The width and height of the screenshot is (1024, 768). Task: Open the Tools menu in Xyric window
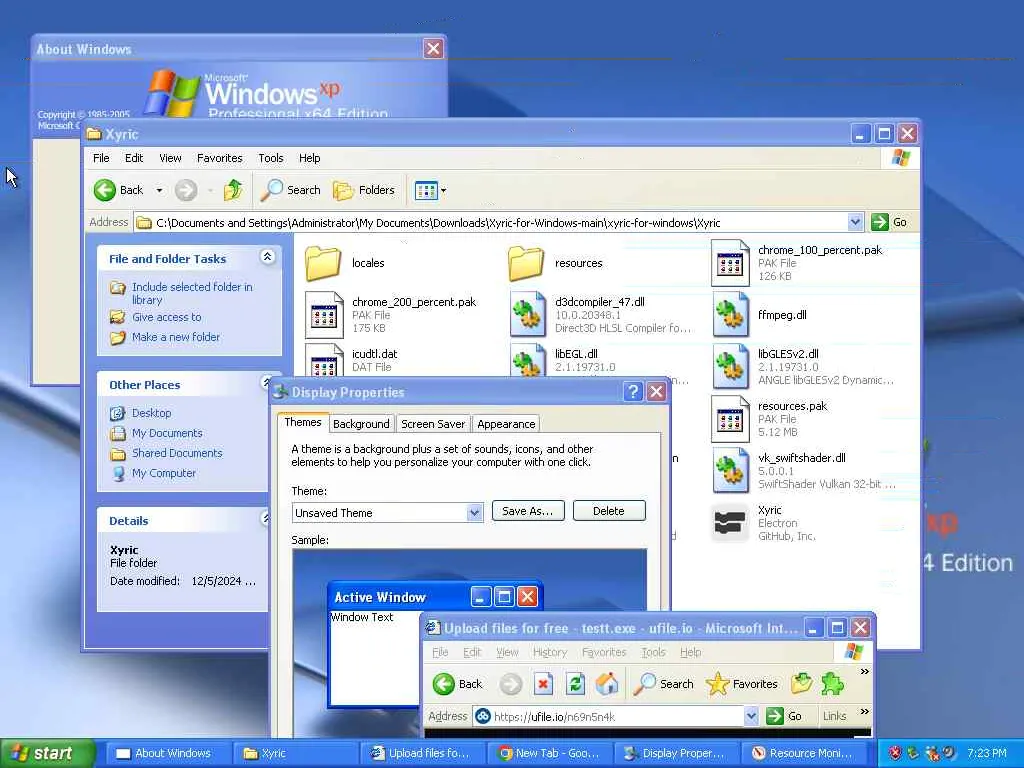pos(270,158)
